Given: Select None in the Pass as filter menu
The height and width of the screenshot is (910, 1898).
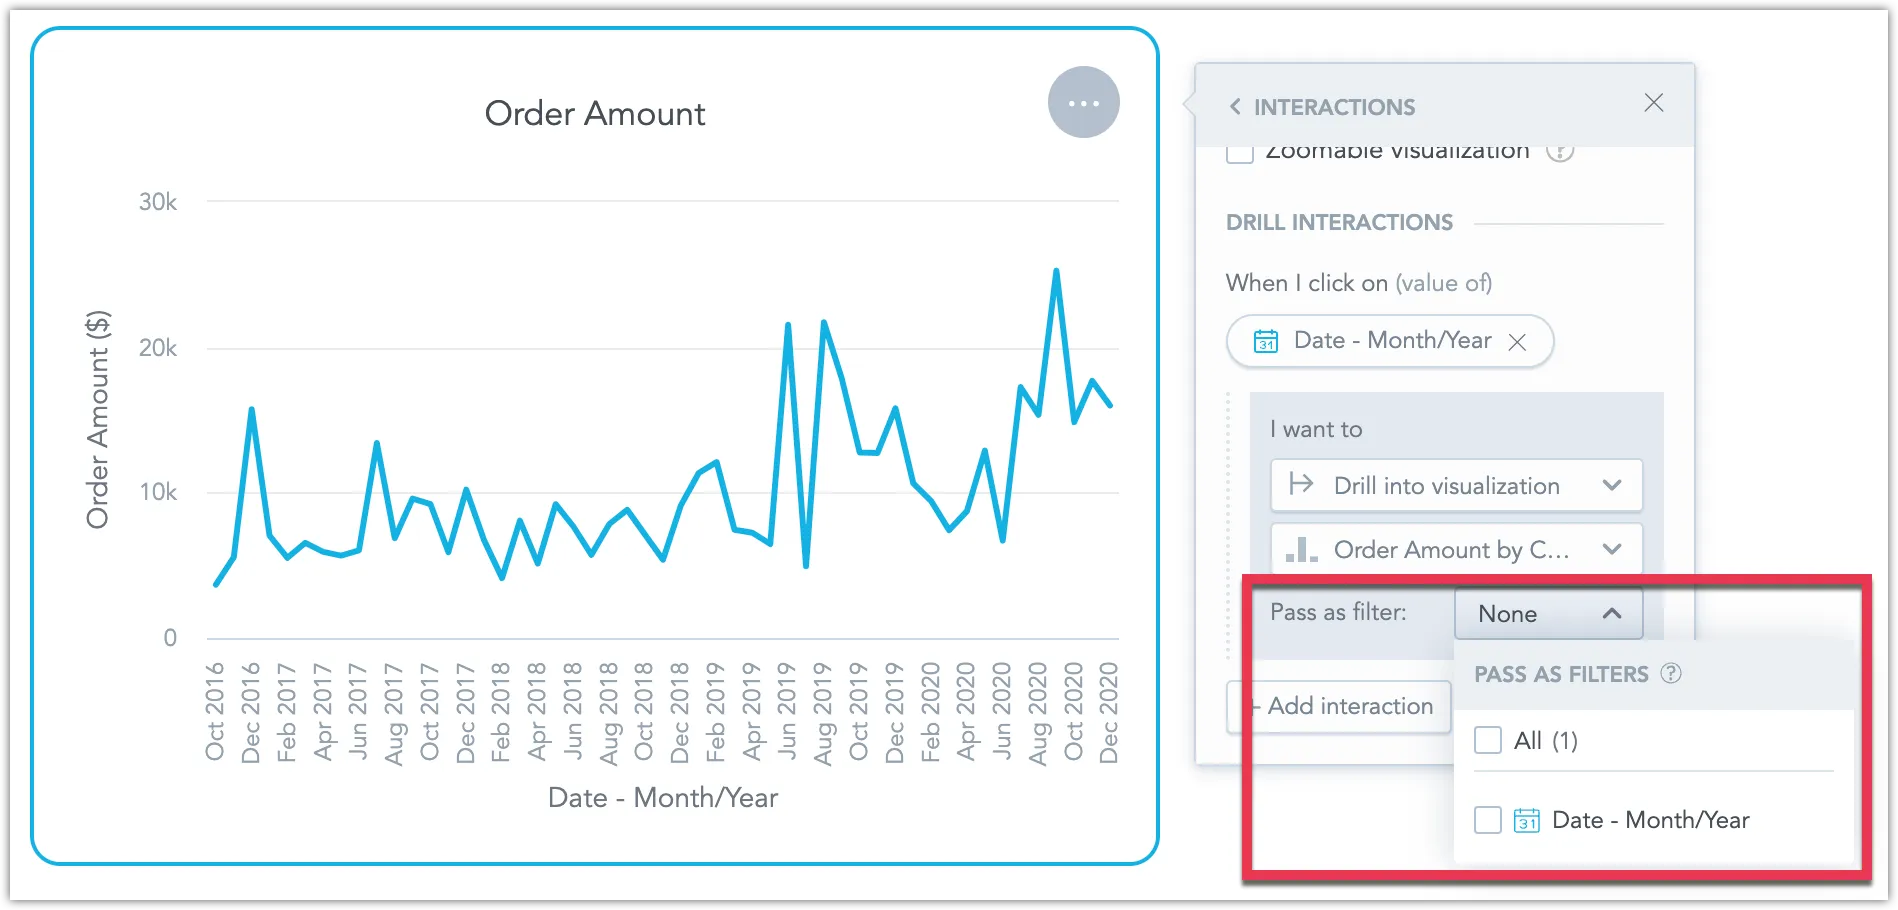Looking at the screenshot, I should click(1507, 614).
